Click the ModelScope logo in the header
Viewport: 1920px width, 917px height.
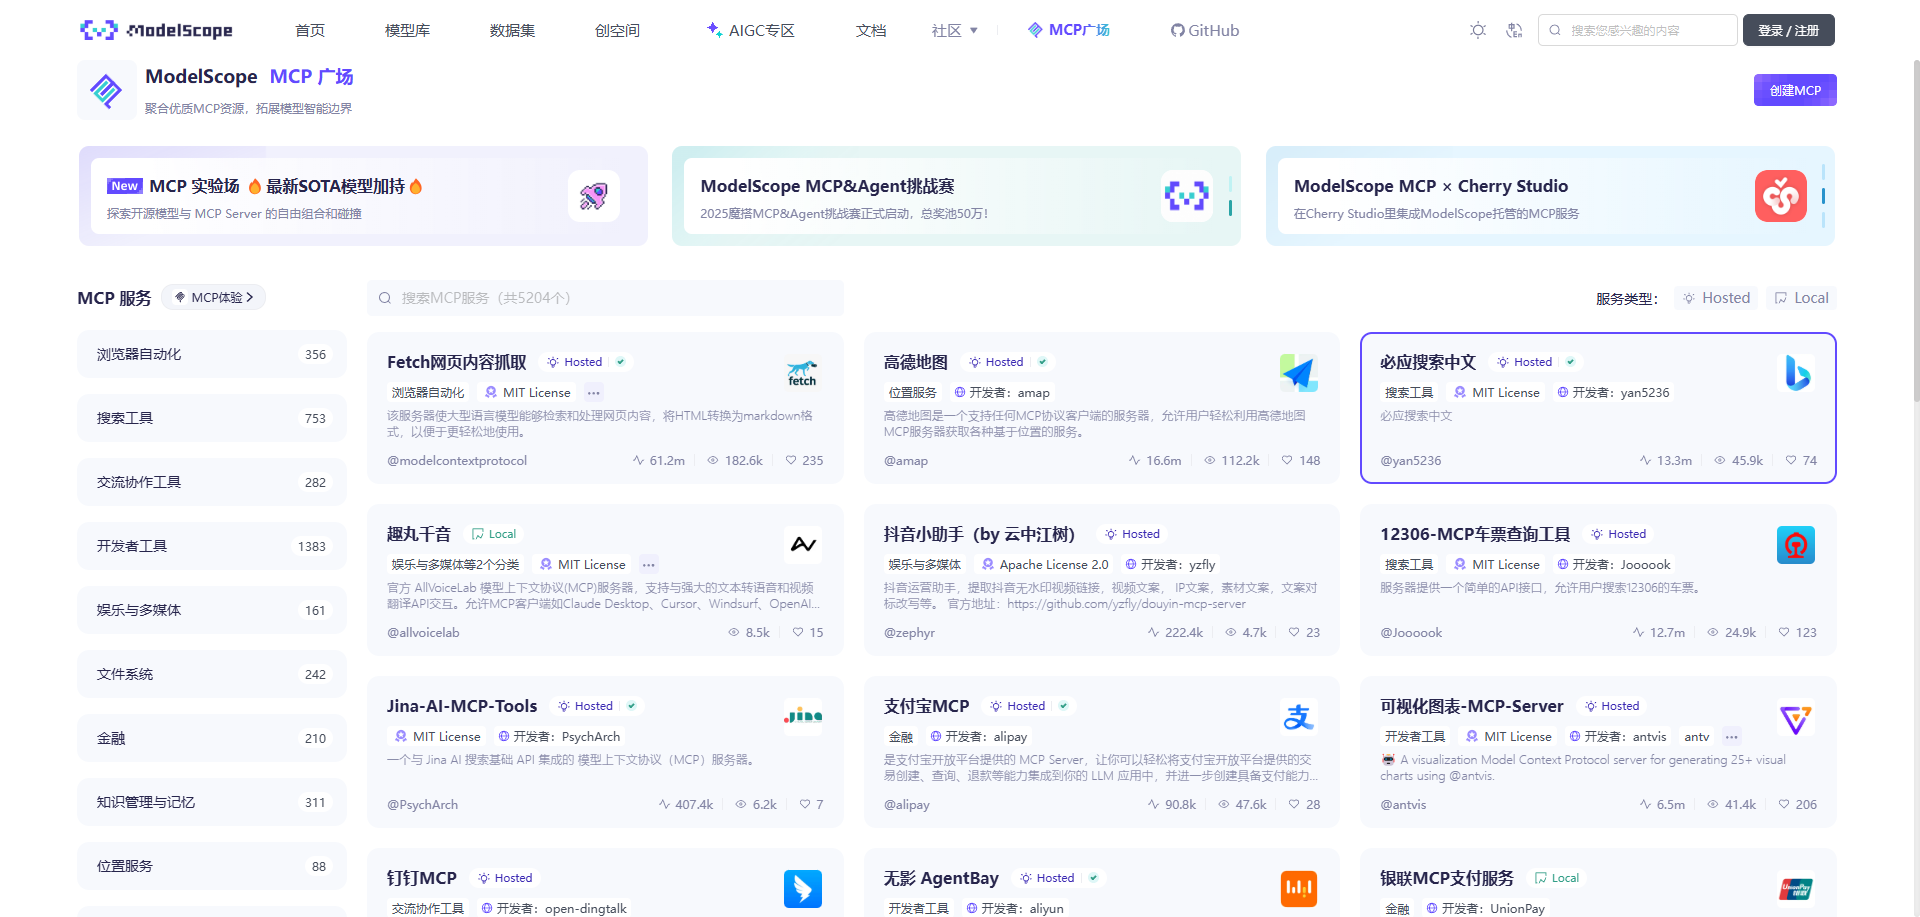pyautogui.click(x=156, y=30)
